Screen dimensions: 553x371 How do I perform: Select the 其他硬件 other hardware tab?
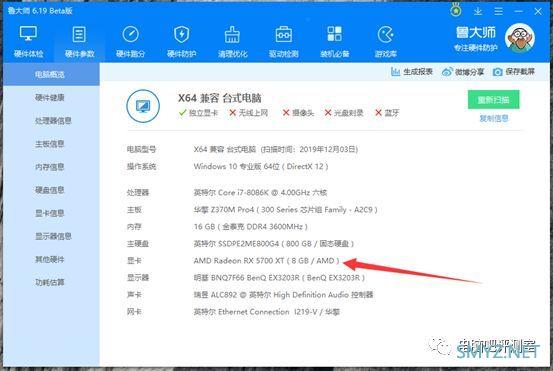(50, 259)
